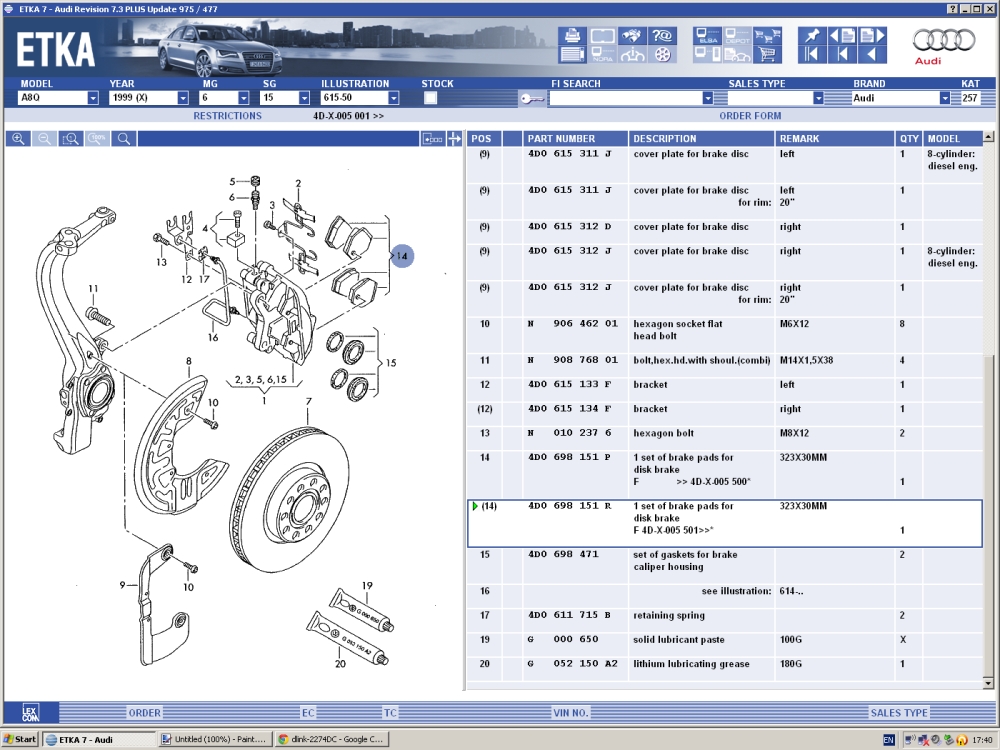Viewport: 1000px width, 750px height.
Task: Click the brake disc callout number 7
Action: (x=309, y=402)
